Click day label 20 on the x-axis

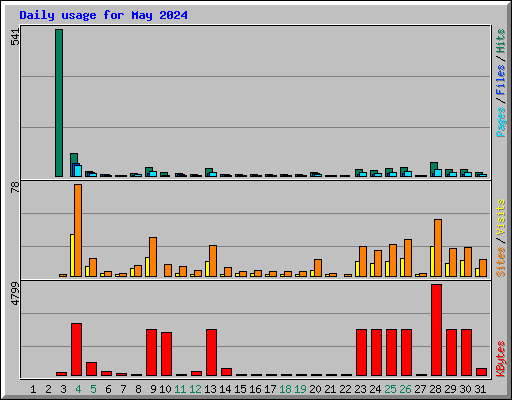pos(315,389)
